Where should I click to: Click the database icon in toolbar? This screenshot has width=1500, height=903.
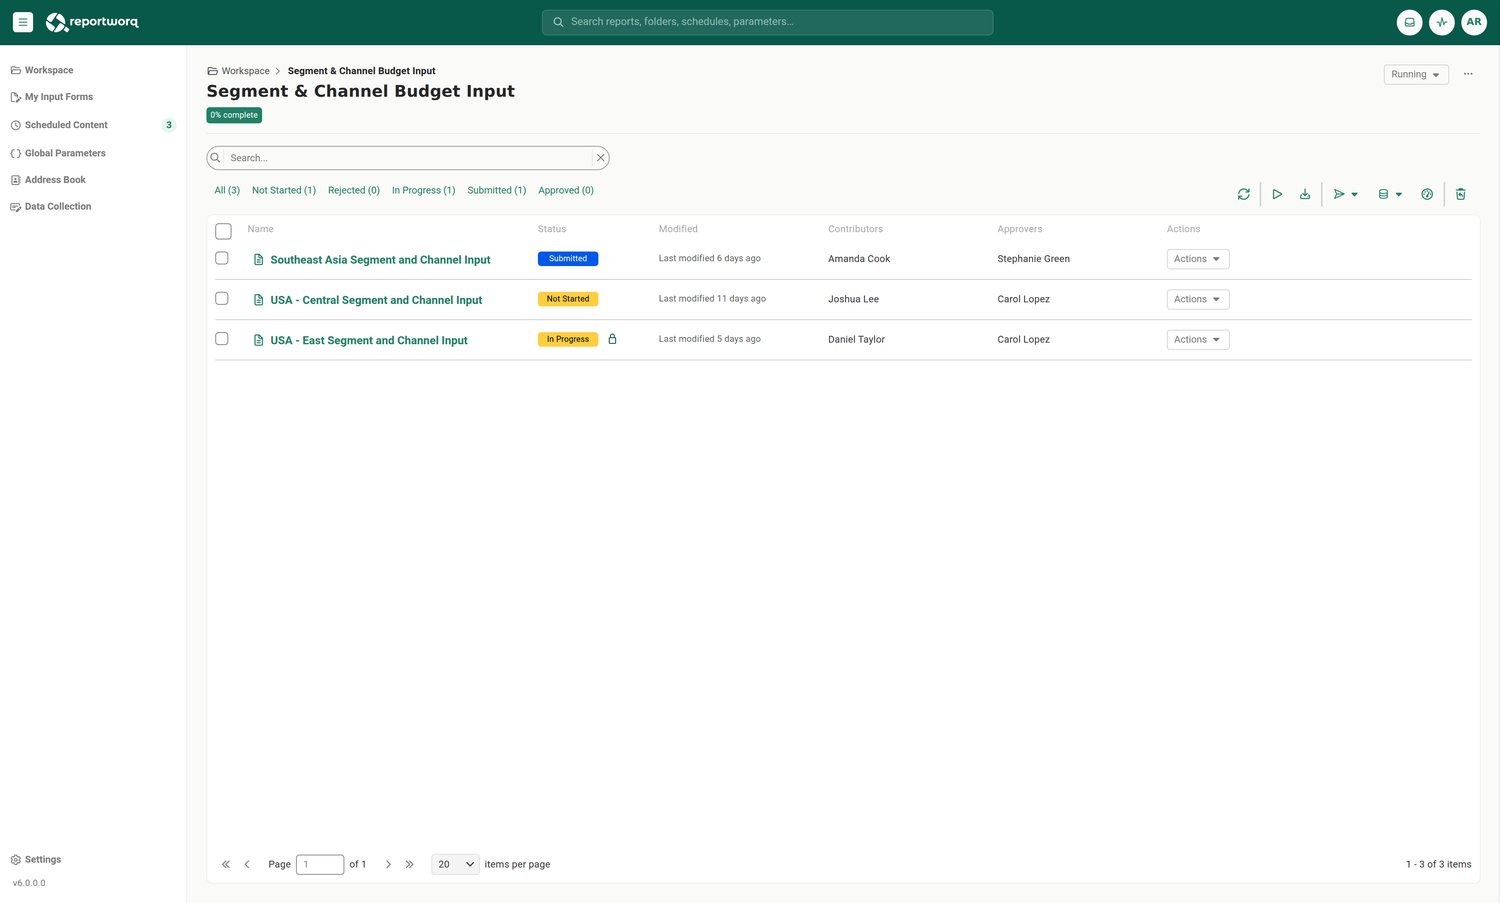pyautogui.click(x=1383, y=194)
